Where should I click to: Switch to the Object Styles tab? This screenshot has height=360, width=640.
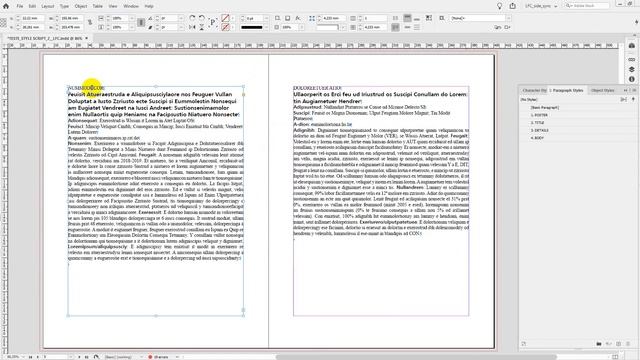602,90
